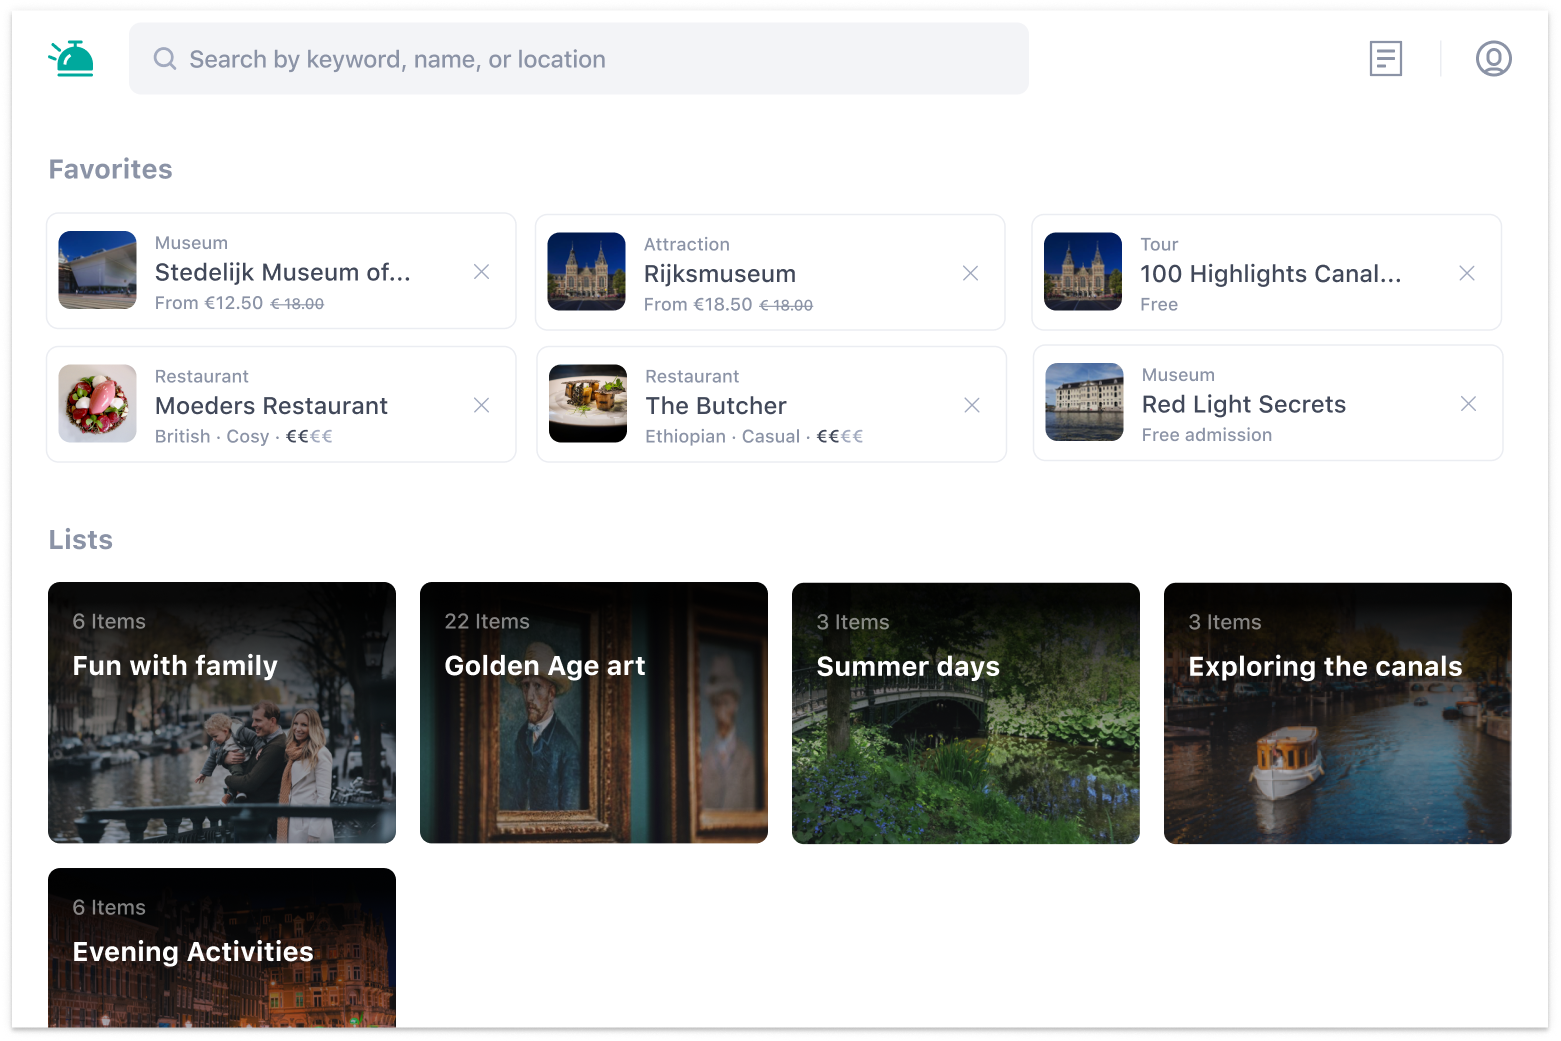Open the Moeders Restaurant title
The height and width of the screenshot is (1041, 1561).
click(x=271, y=406)
